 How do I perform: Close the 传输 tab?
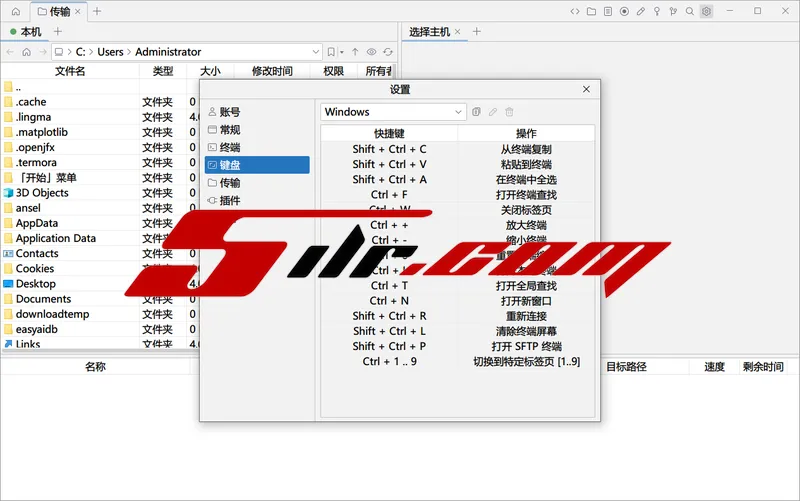click(x=78, y=11)
